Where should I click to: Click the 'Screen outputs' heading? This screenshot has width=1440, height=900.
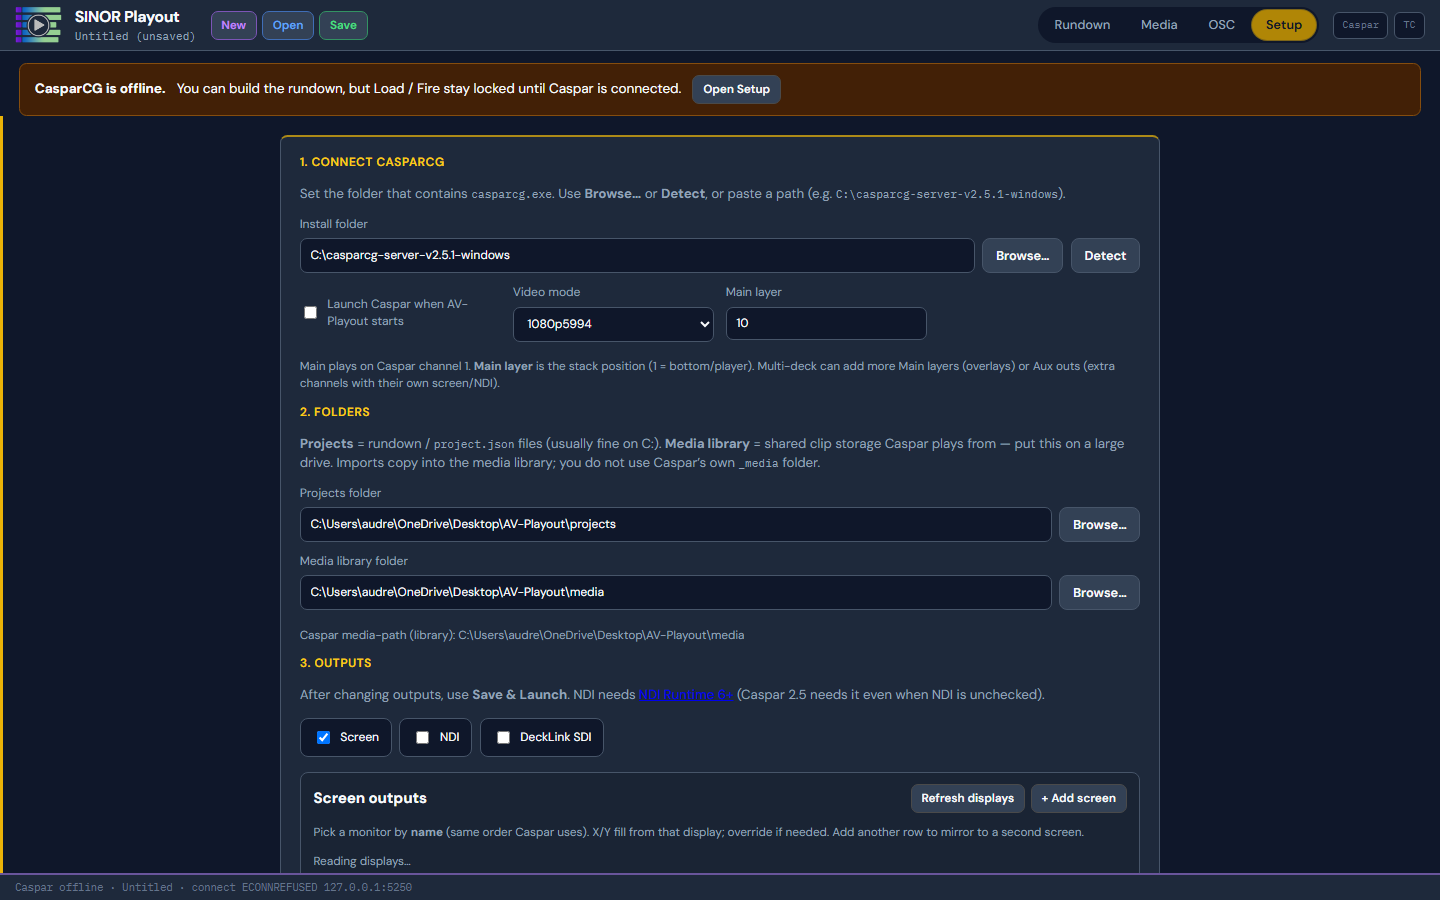pyautogui.click(x=370, y=798)
